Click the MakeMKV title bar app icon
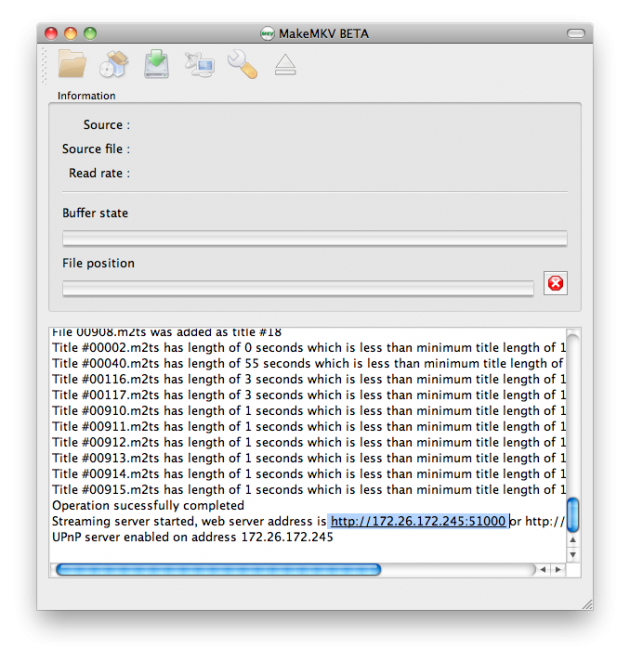 point(267,33)
